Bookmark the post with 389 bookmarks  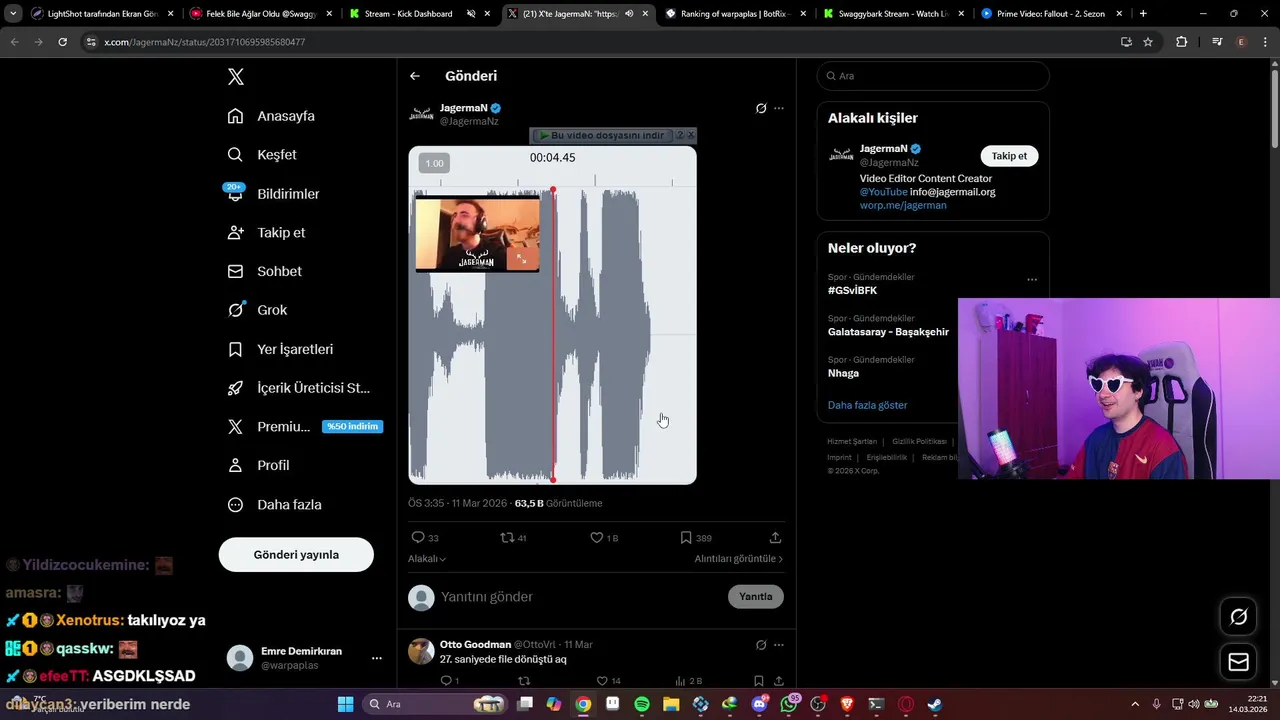686,538
